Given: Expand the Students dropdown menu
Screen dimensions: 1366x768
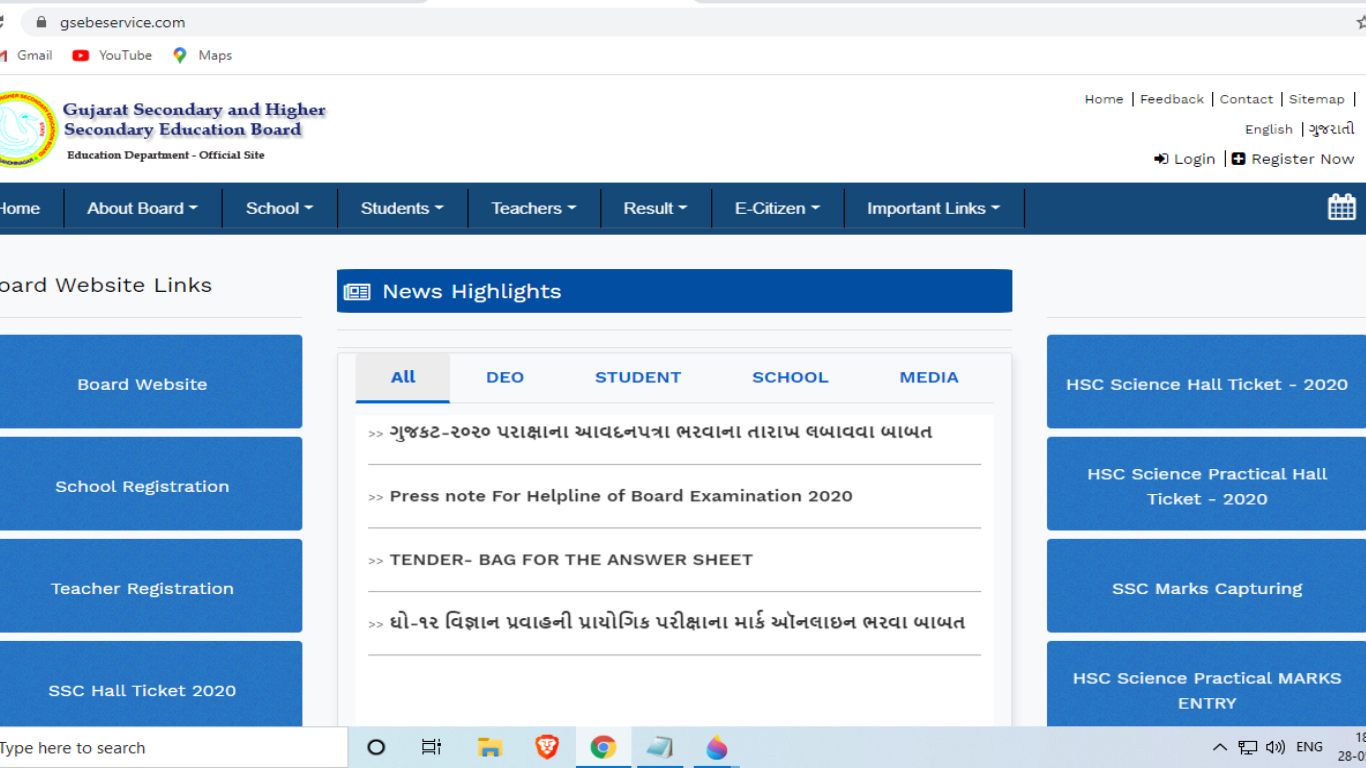Looking at the screenshot, I should coord(401,208).
